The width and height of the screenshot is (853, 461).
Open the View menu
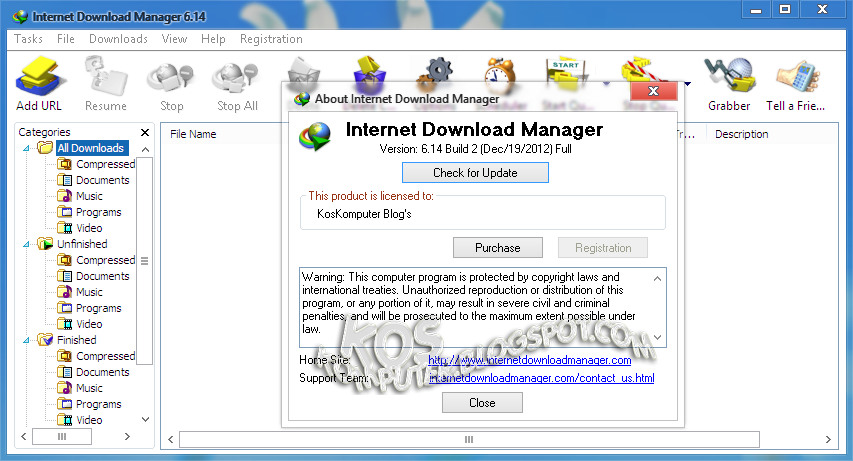click(174, 39)
